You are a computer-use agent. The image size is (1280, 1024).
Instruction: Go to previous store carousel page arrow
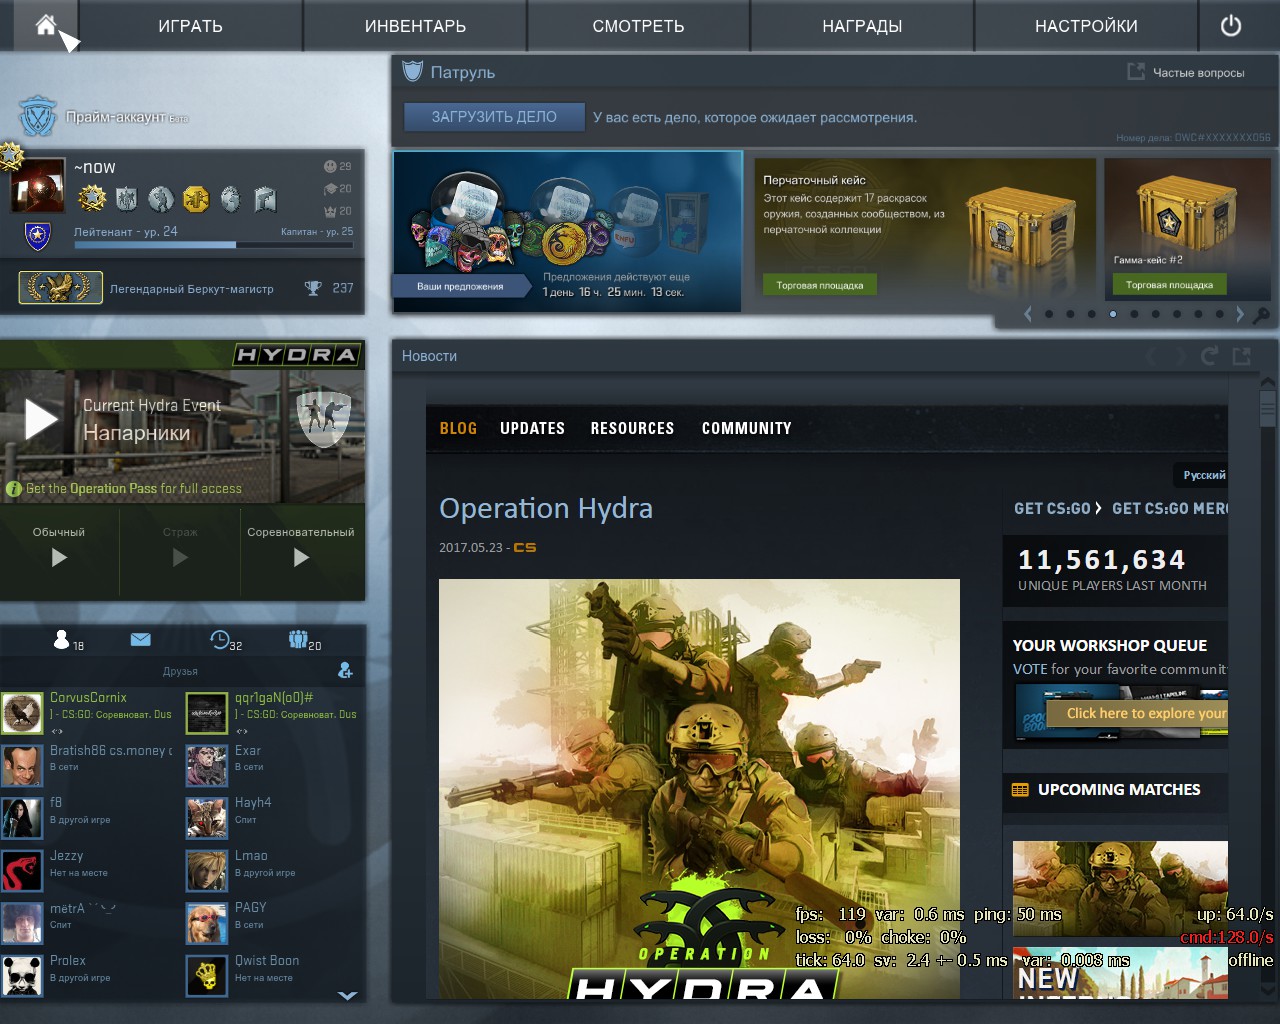[x=1027, y=314]
